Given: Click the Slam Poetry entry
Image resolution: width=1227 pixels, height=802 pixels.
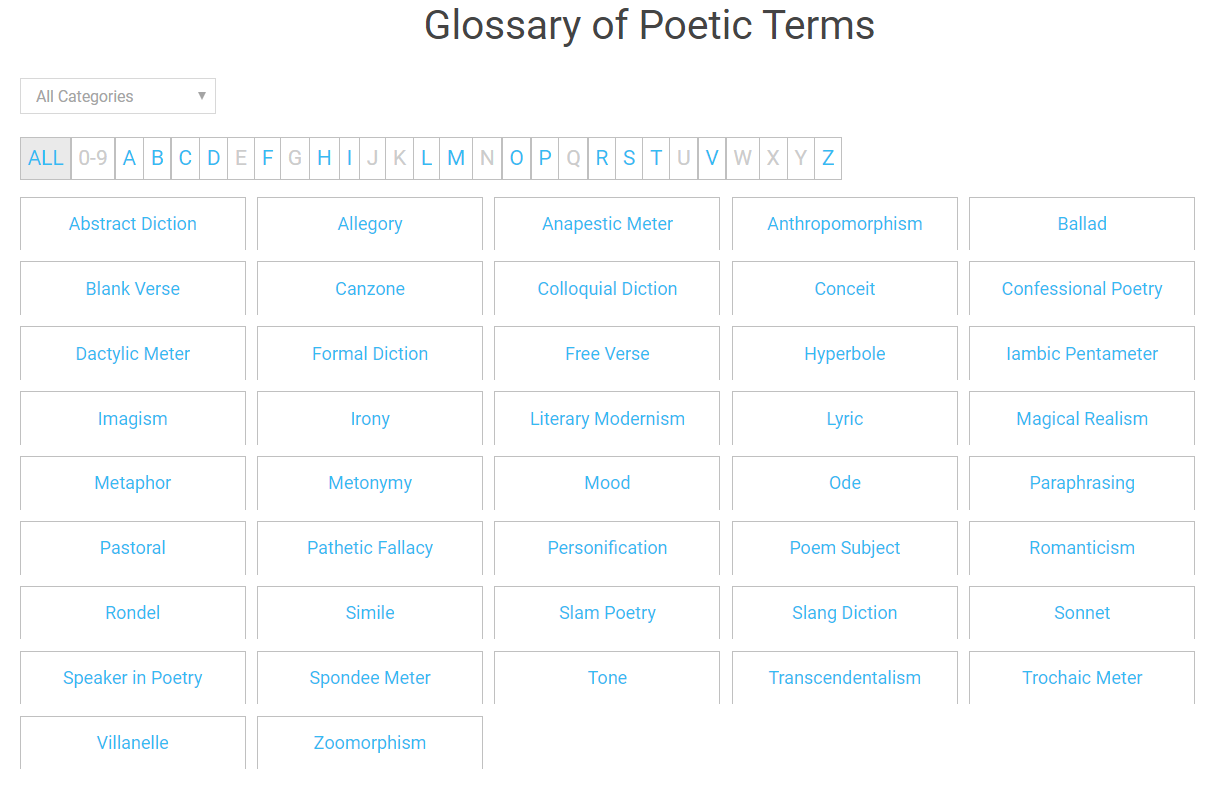Looking at the screenshot, I should [607, 613].
